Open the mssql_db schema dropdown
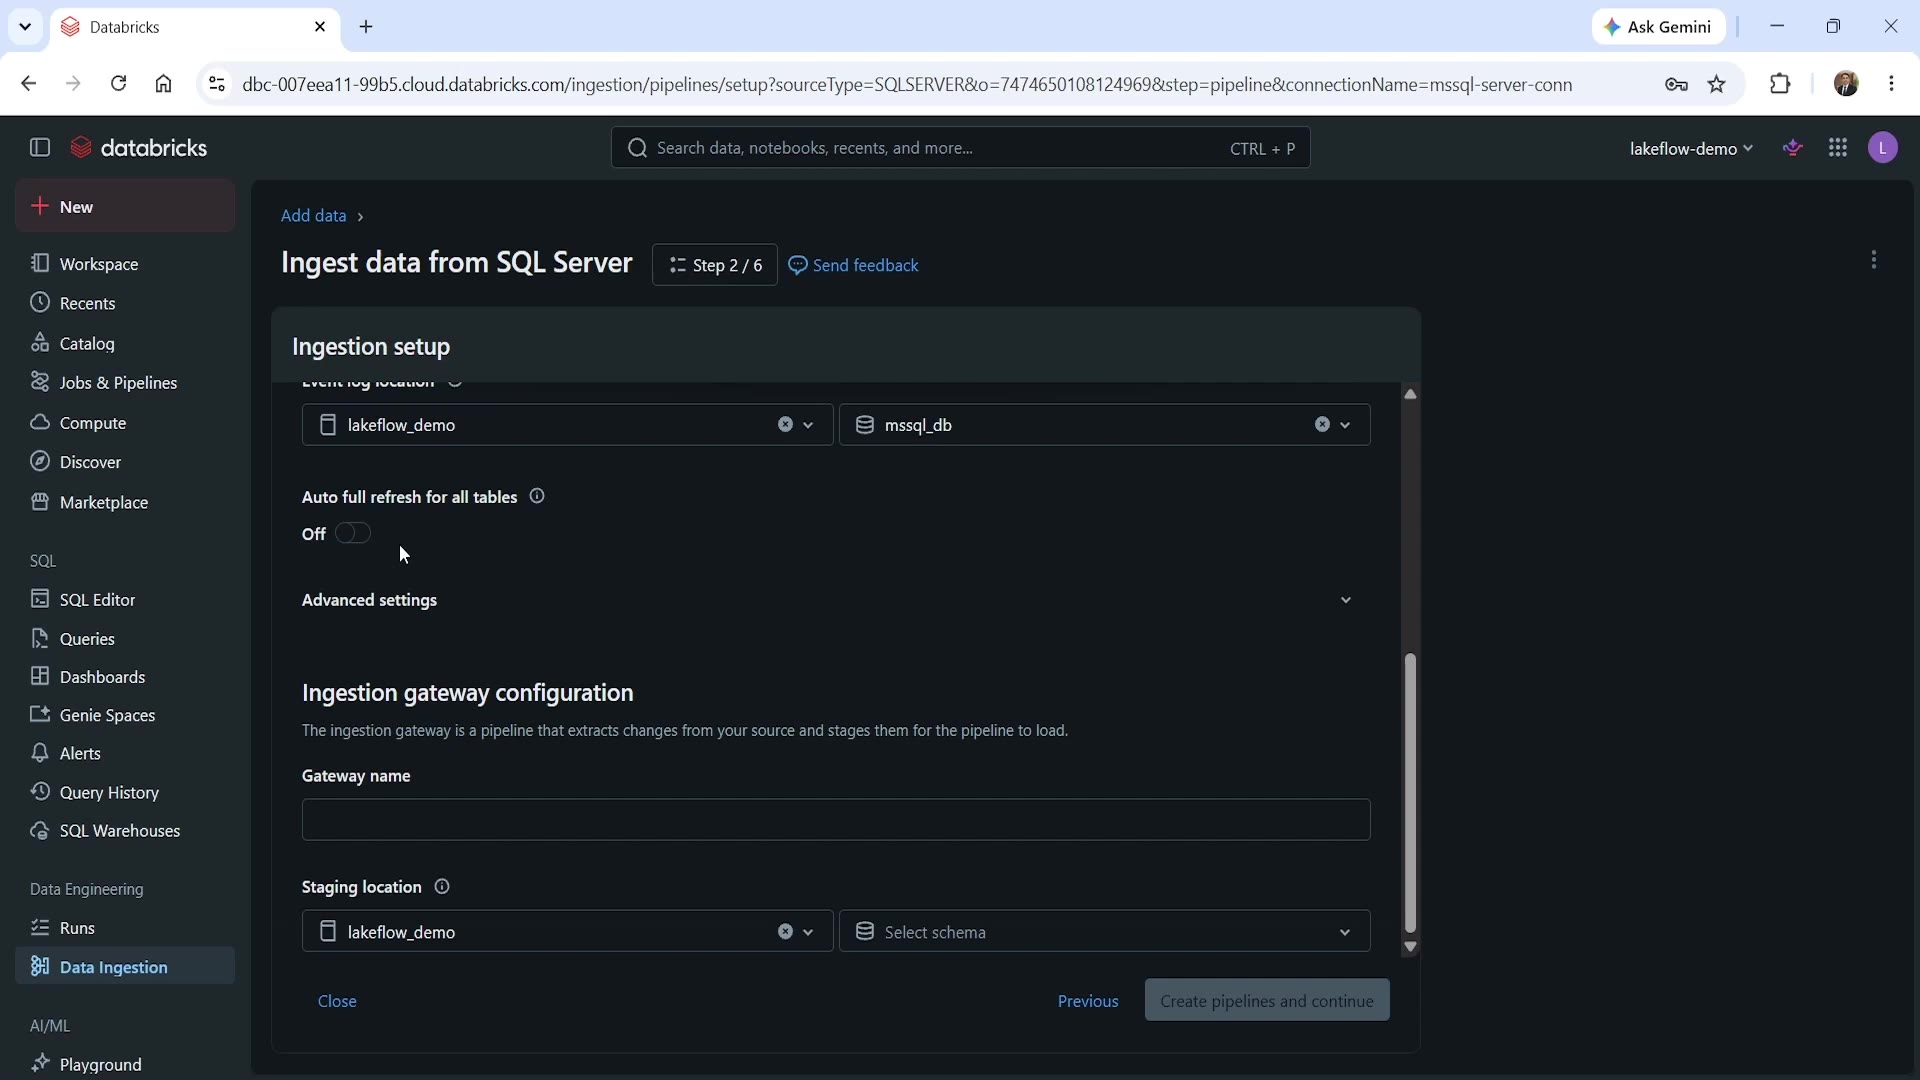Screen dimensions: 1920x1080 pyautogui.click(x=1345, y=425)
